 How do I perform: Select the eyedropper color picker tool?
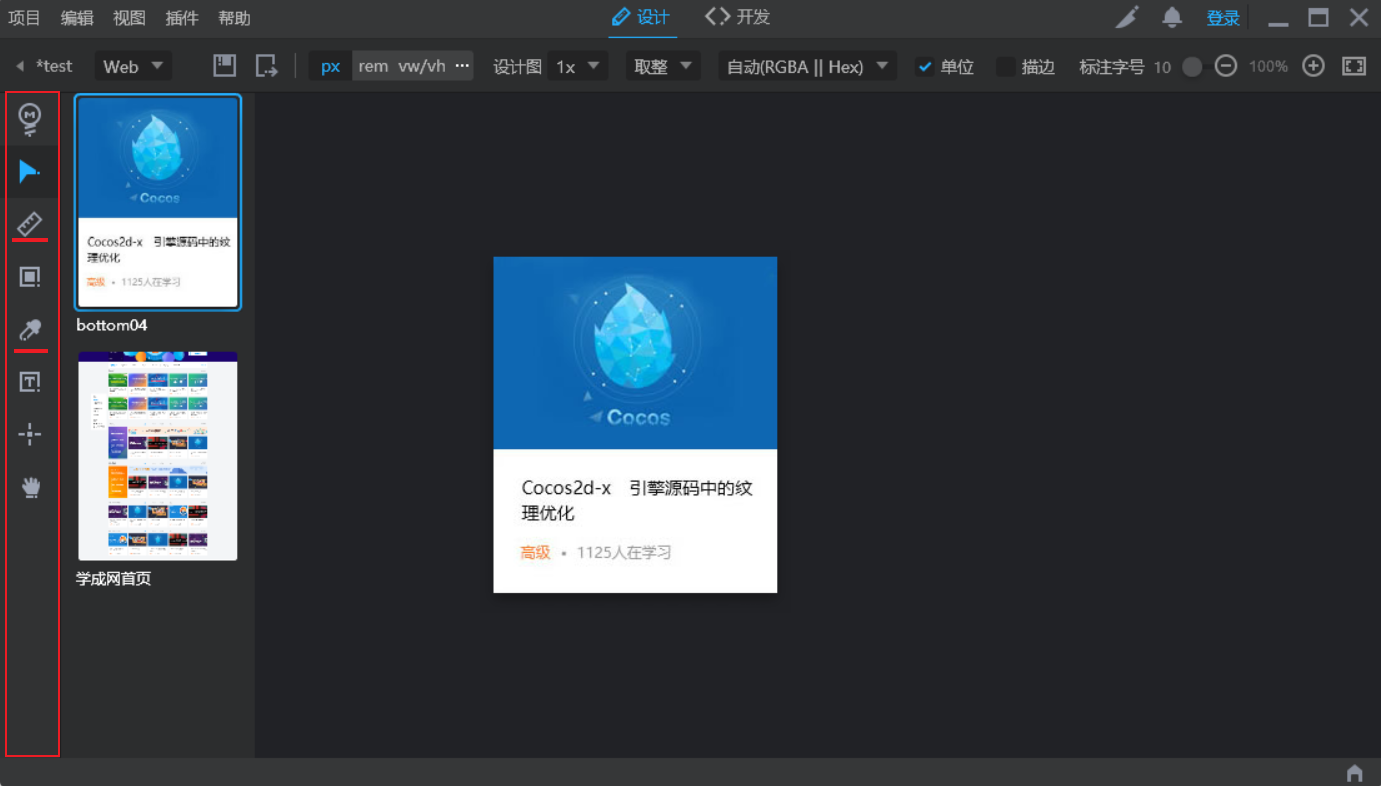30,329
